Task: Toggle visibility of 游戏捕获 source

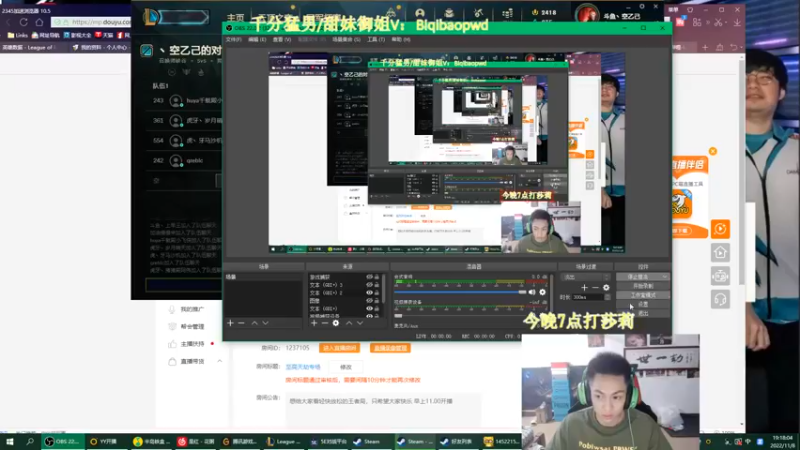Action: tap(369, 277)
